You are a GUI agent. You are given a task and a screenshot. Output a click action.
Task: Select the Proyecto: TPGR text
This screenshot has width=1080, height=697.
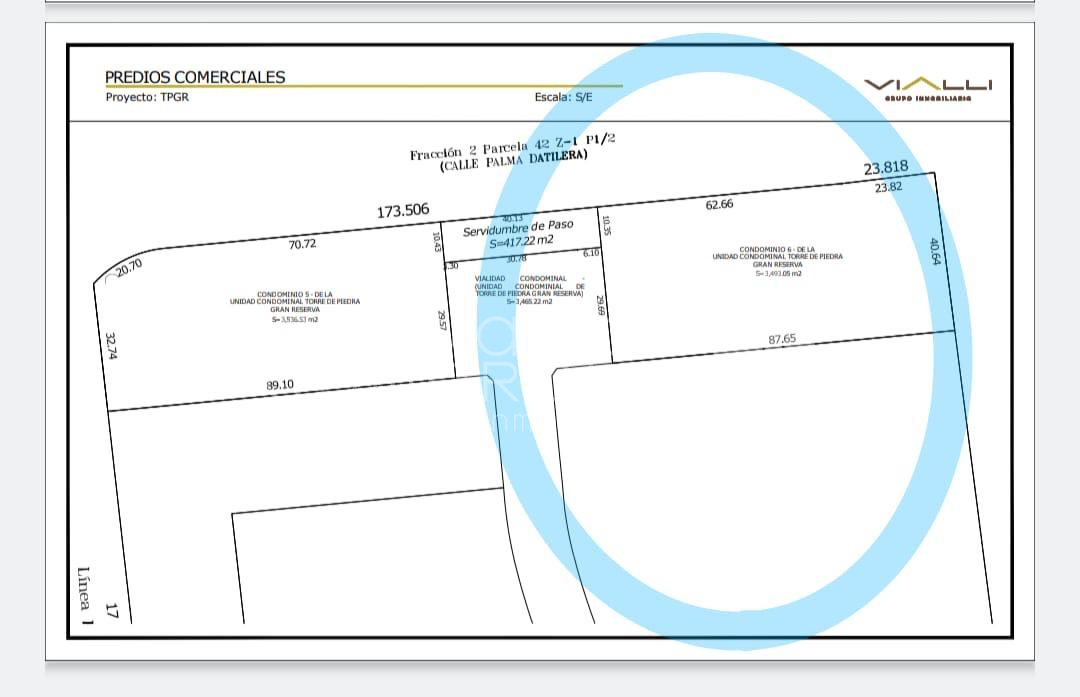click(145, 97)
